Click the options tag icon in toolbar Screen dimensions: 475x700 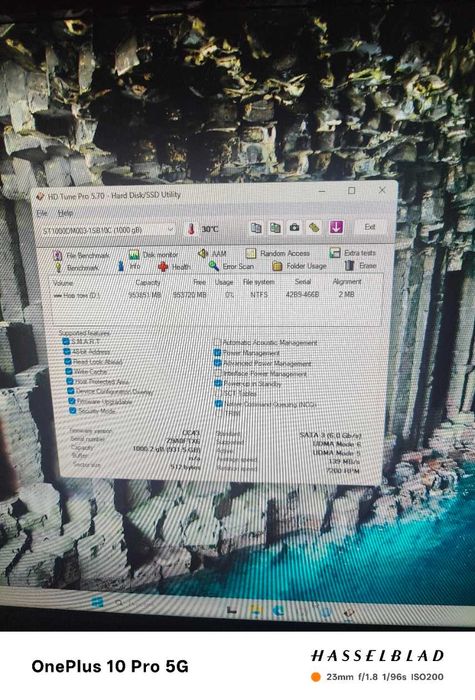coord(314,227)
